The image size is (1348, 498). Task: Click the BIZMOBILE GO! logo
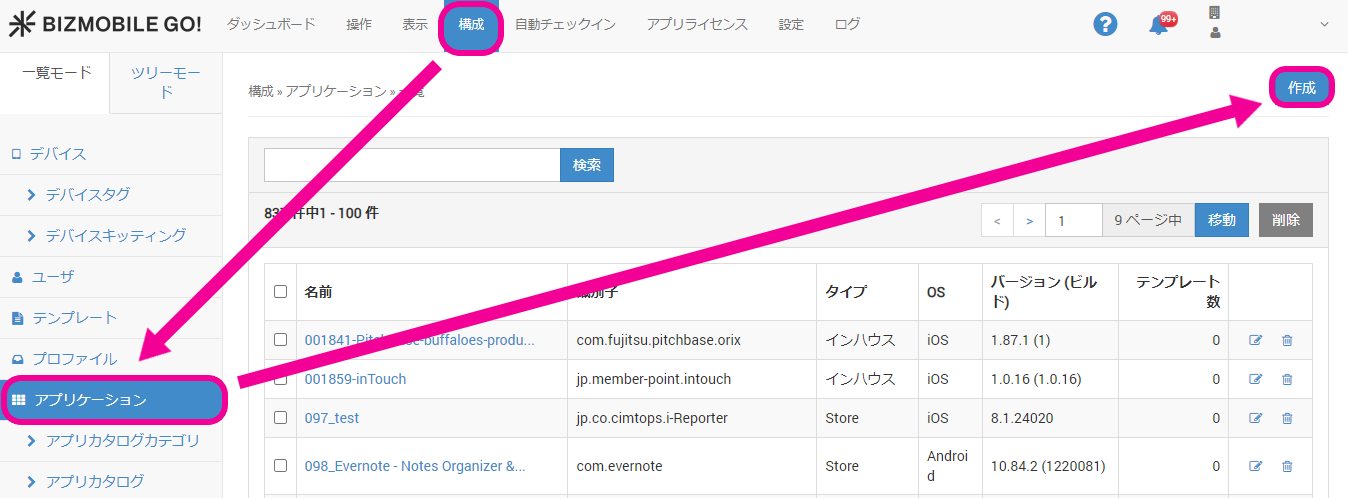coord(105,24)
